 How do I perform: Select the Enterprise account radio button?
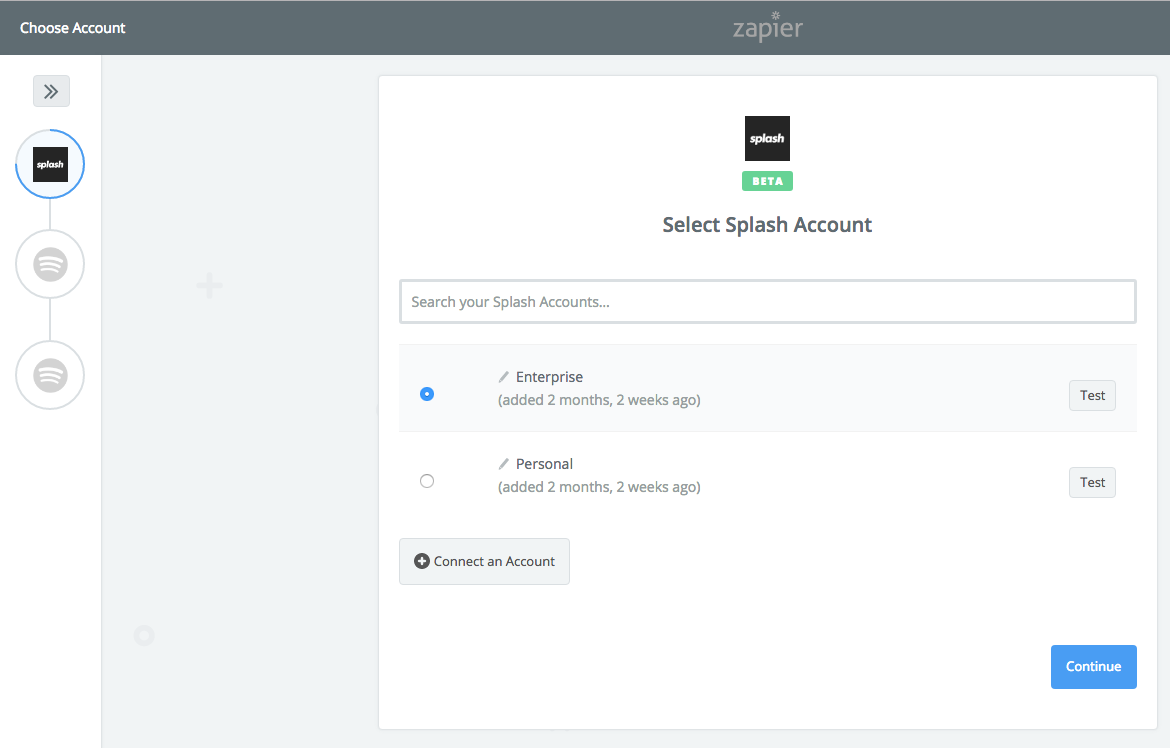coord(427,394)
